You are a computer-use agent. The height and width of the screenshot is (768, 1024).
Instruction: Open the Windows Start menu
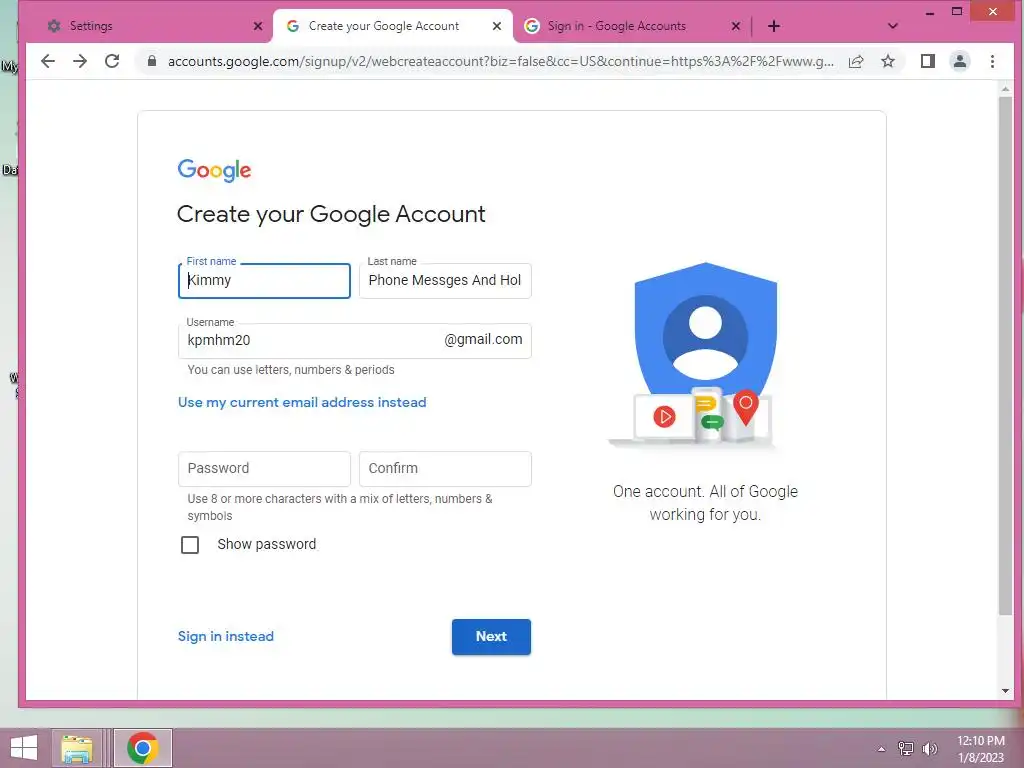[24, 748]
